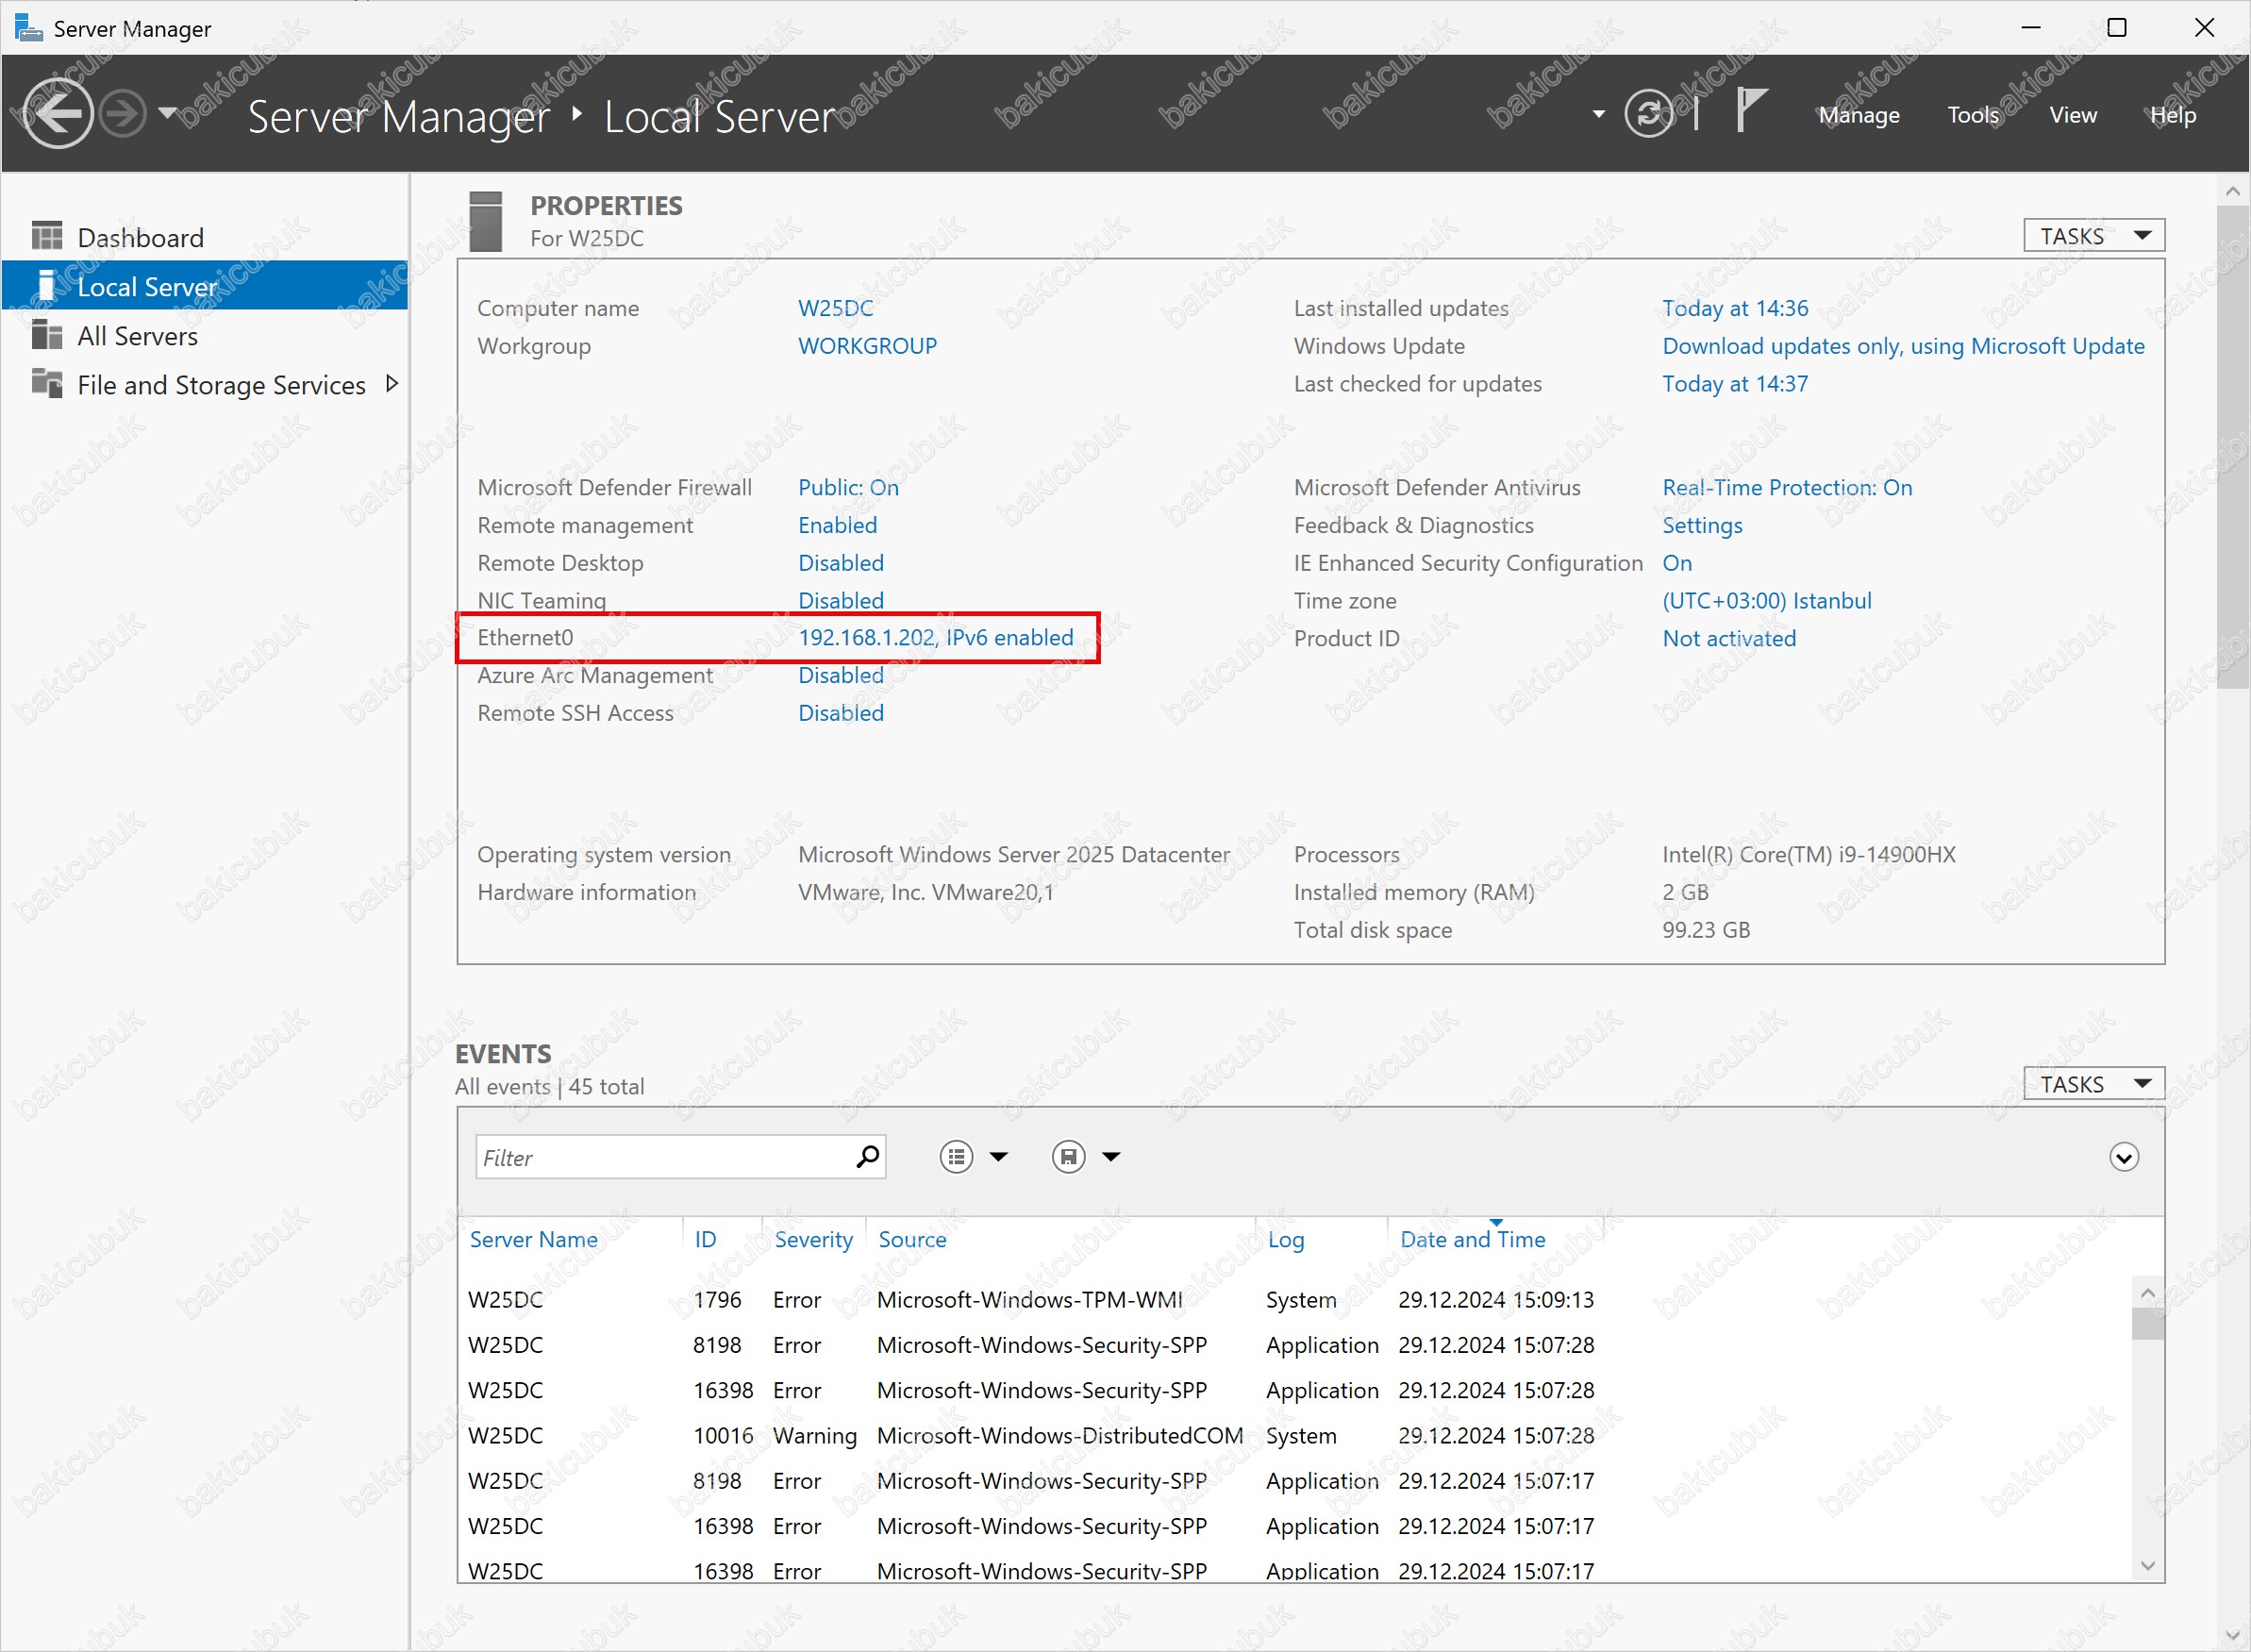Click the main vertical scrollbar thumb
This screenshot has width=2251, height=1652.
(x=2233, y=447)
